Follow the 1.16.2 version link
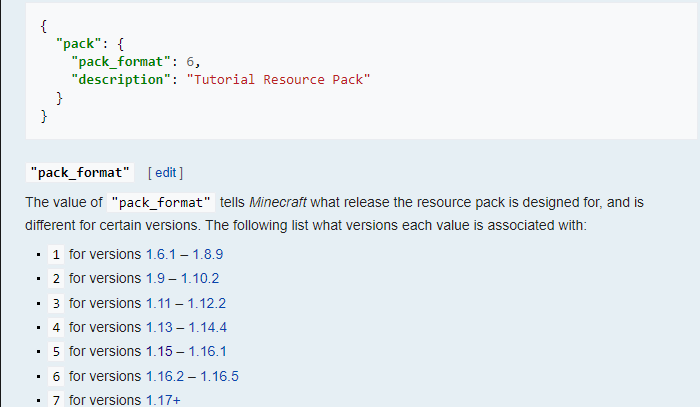Viewport: 700px width, 407px height. tap(165, 376)
